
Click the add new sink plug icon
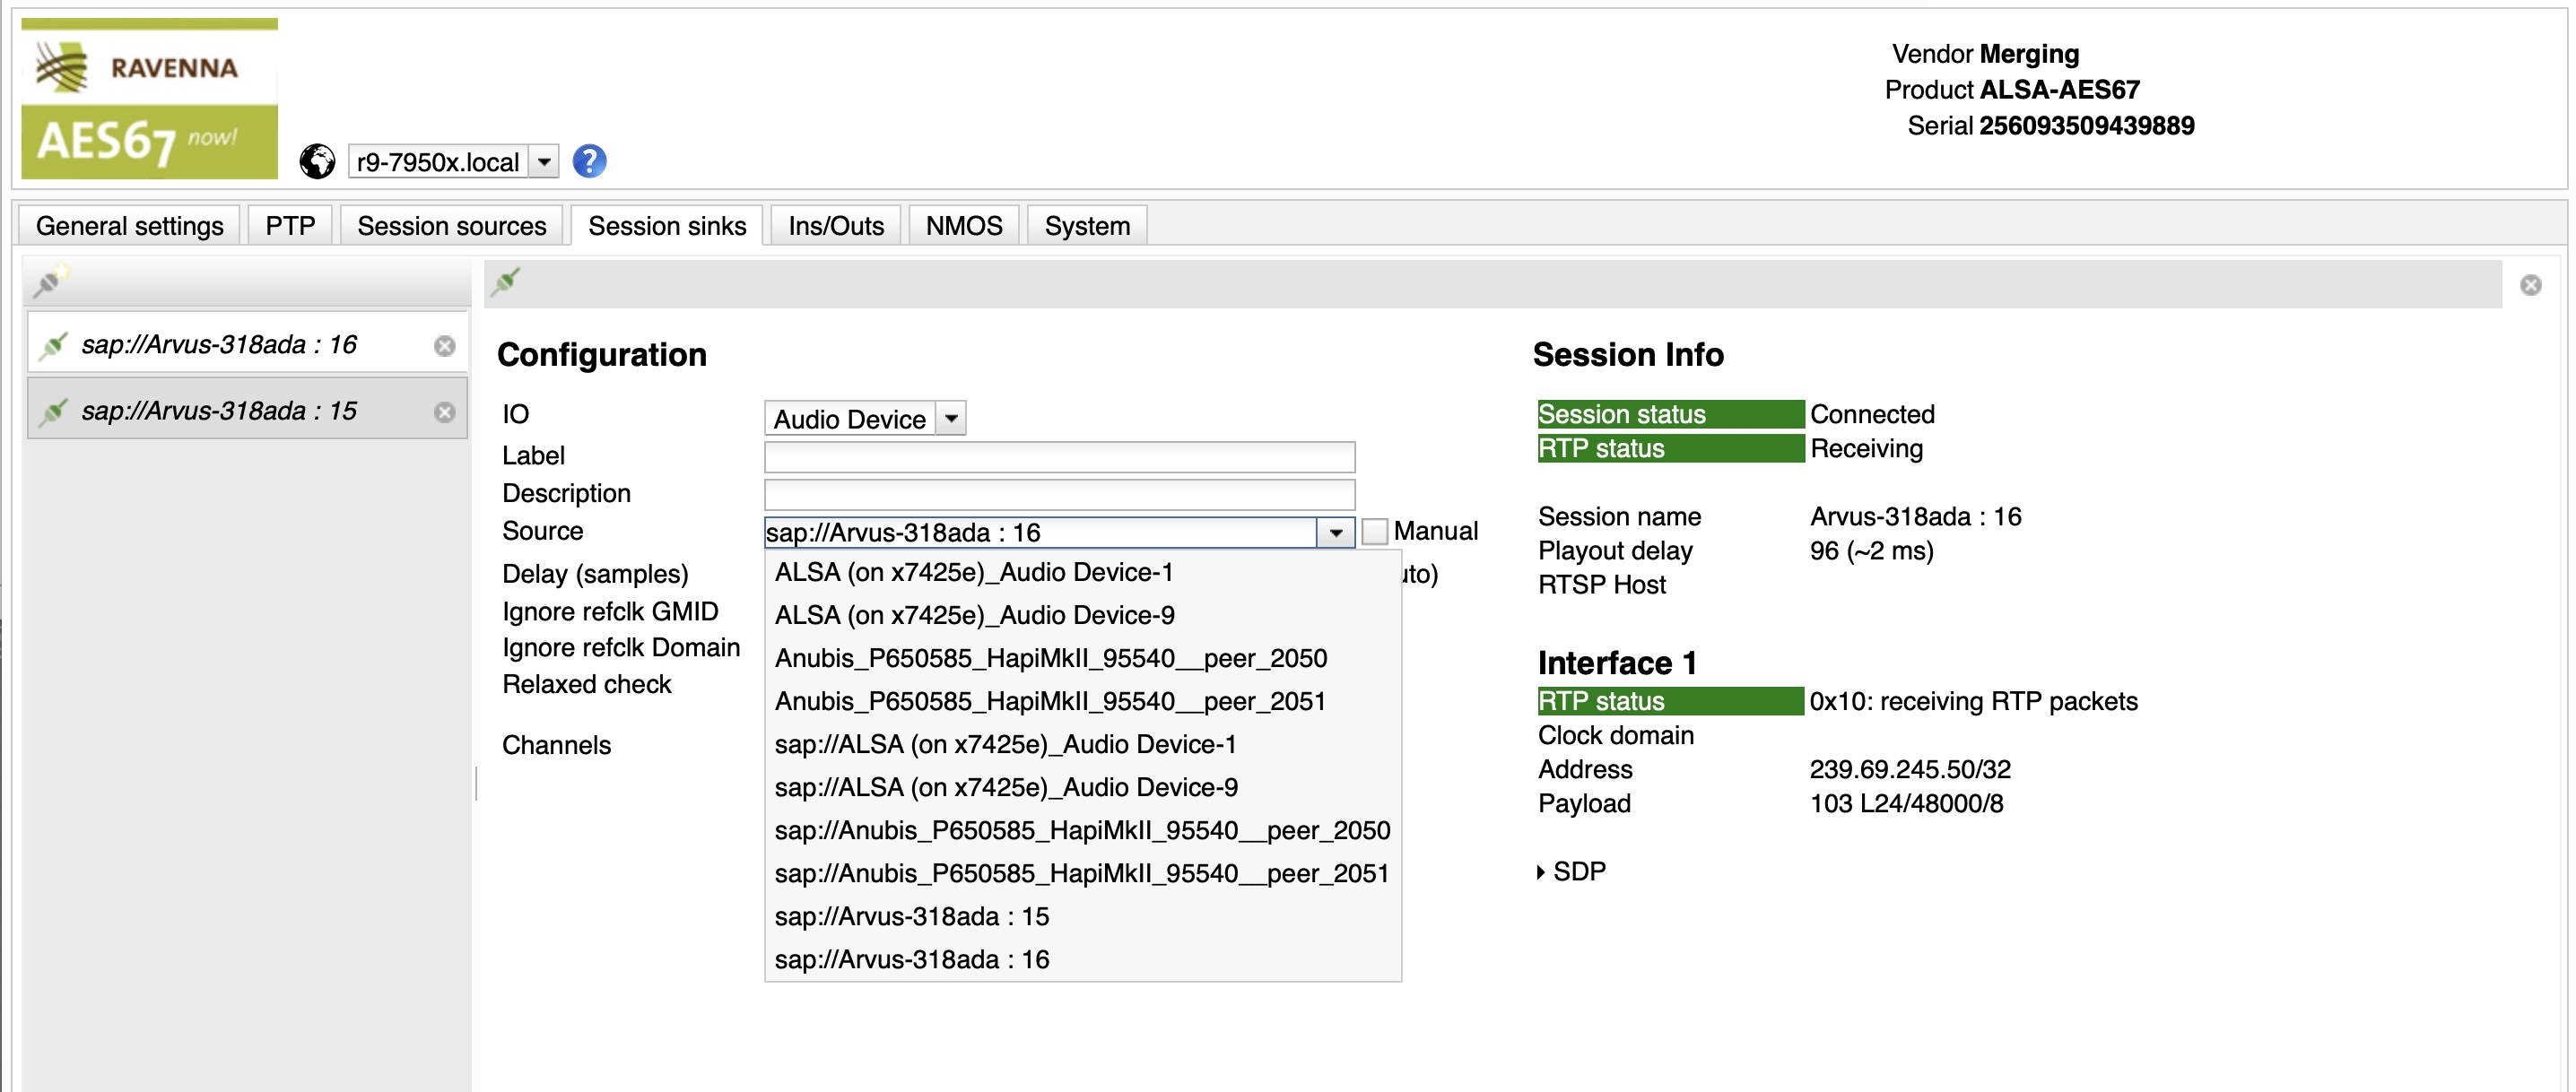[x=49, y=282]
